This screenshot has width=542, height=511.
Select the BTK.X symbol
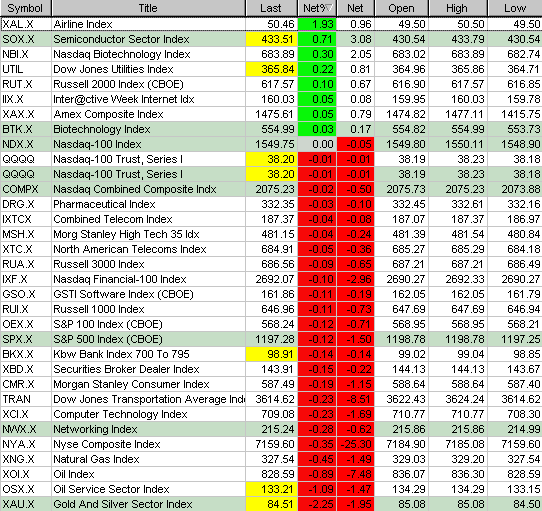click(x=17, y=129)
